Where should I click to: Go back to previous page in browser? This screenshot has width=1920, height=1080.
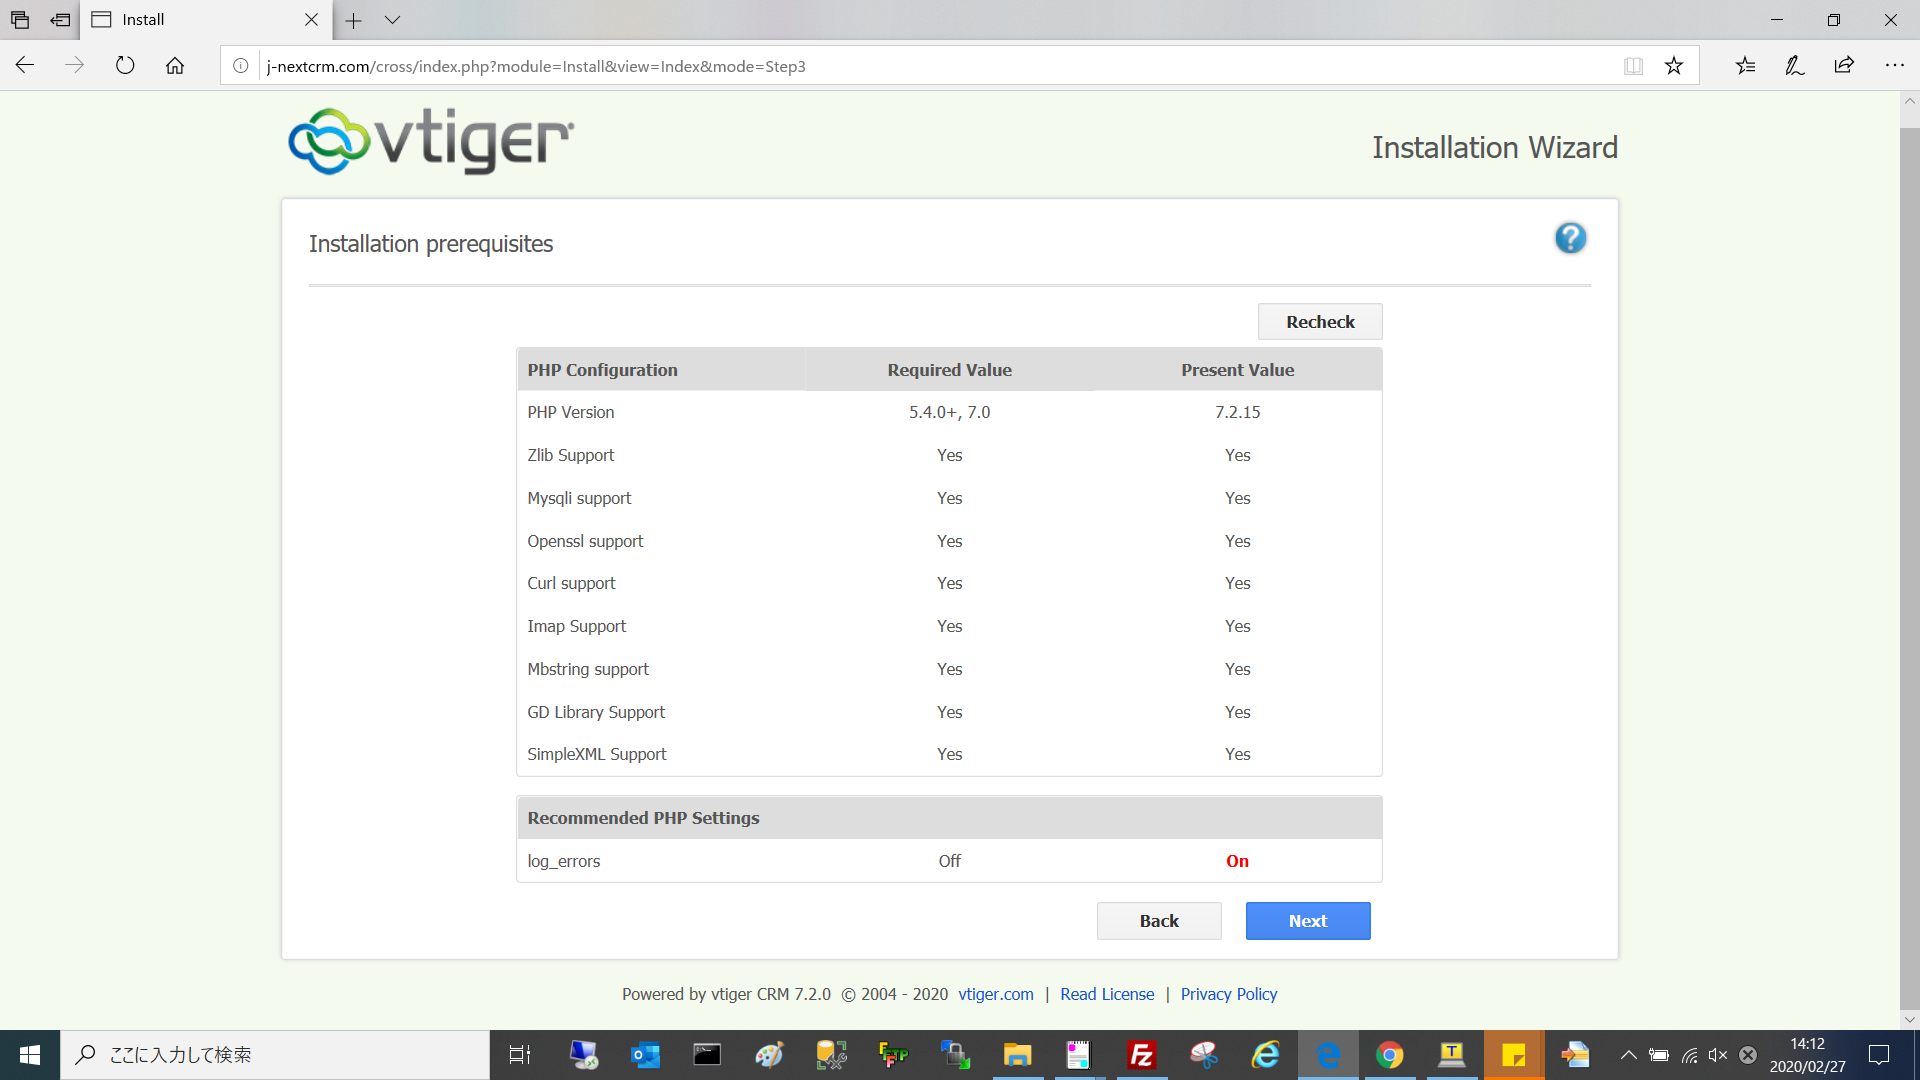click(25, 66)
